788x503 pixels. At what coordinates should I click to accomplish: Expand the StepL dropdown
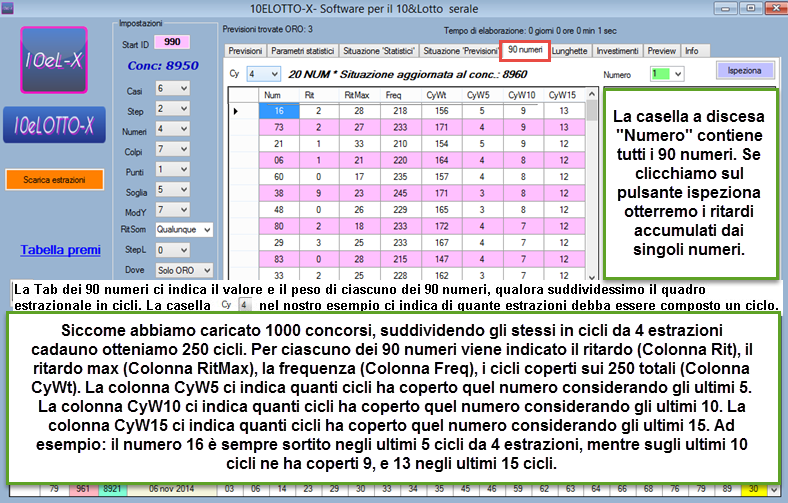point(172,250)
